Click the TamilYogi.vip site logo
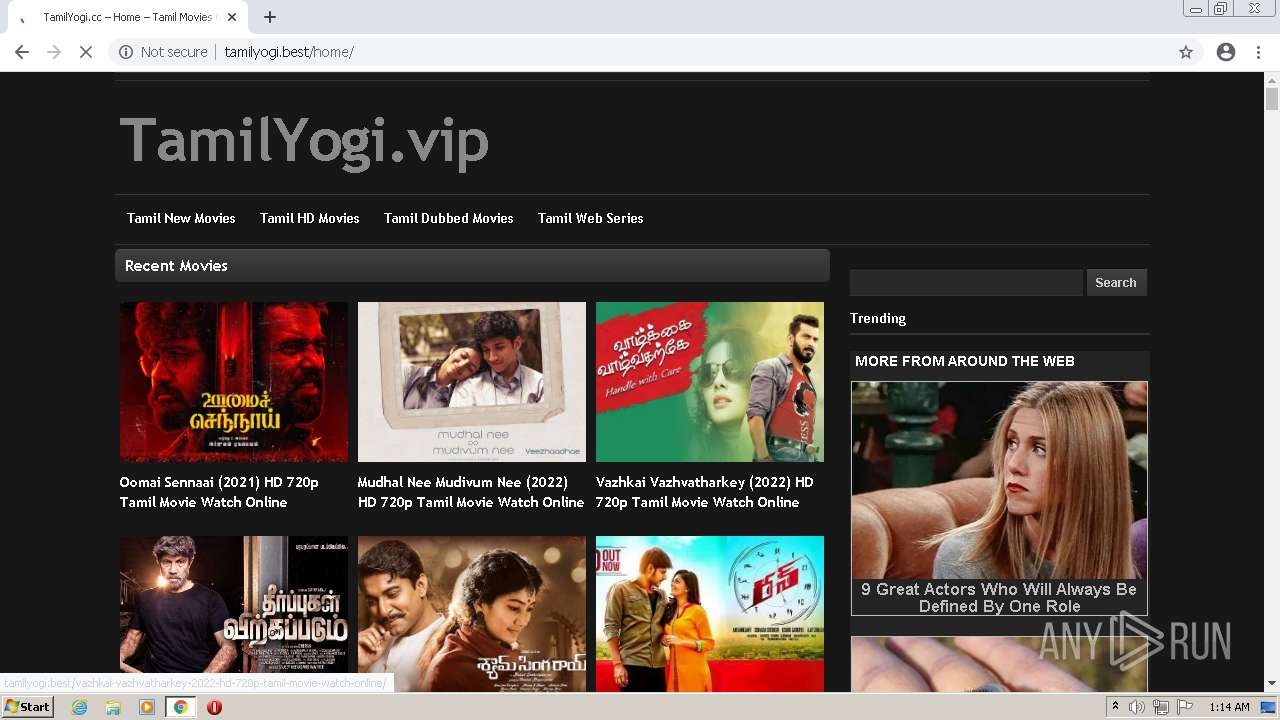 tap(304, 141)
